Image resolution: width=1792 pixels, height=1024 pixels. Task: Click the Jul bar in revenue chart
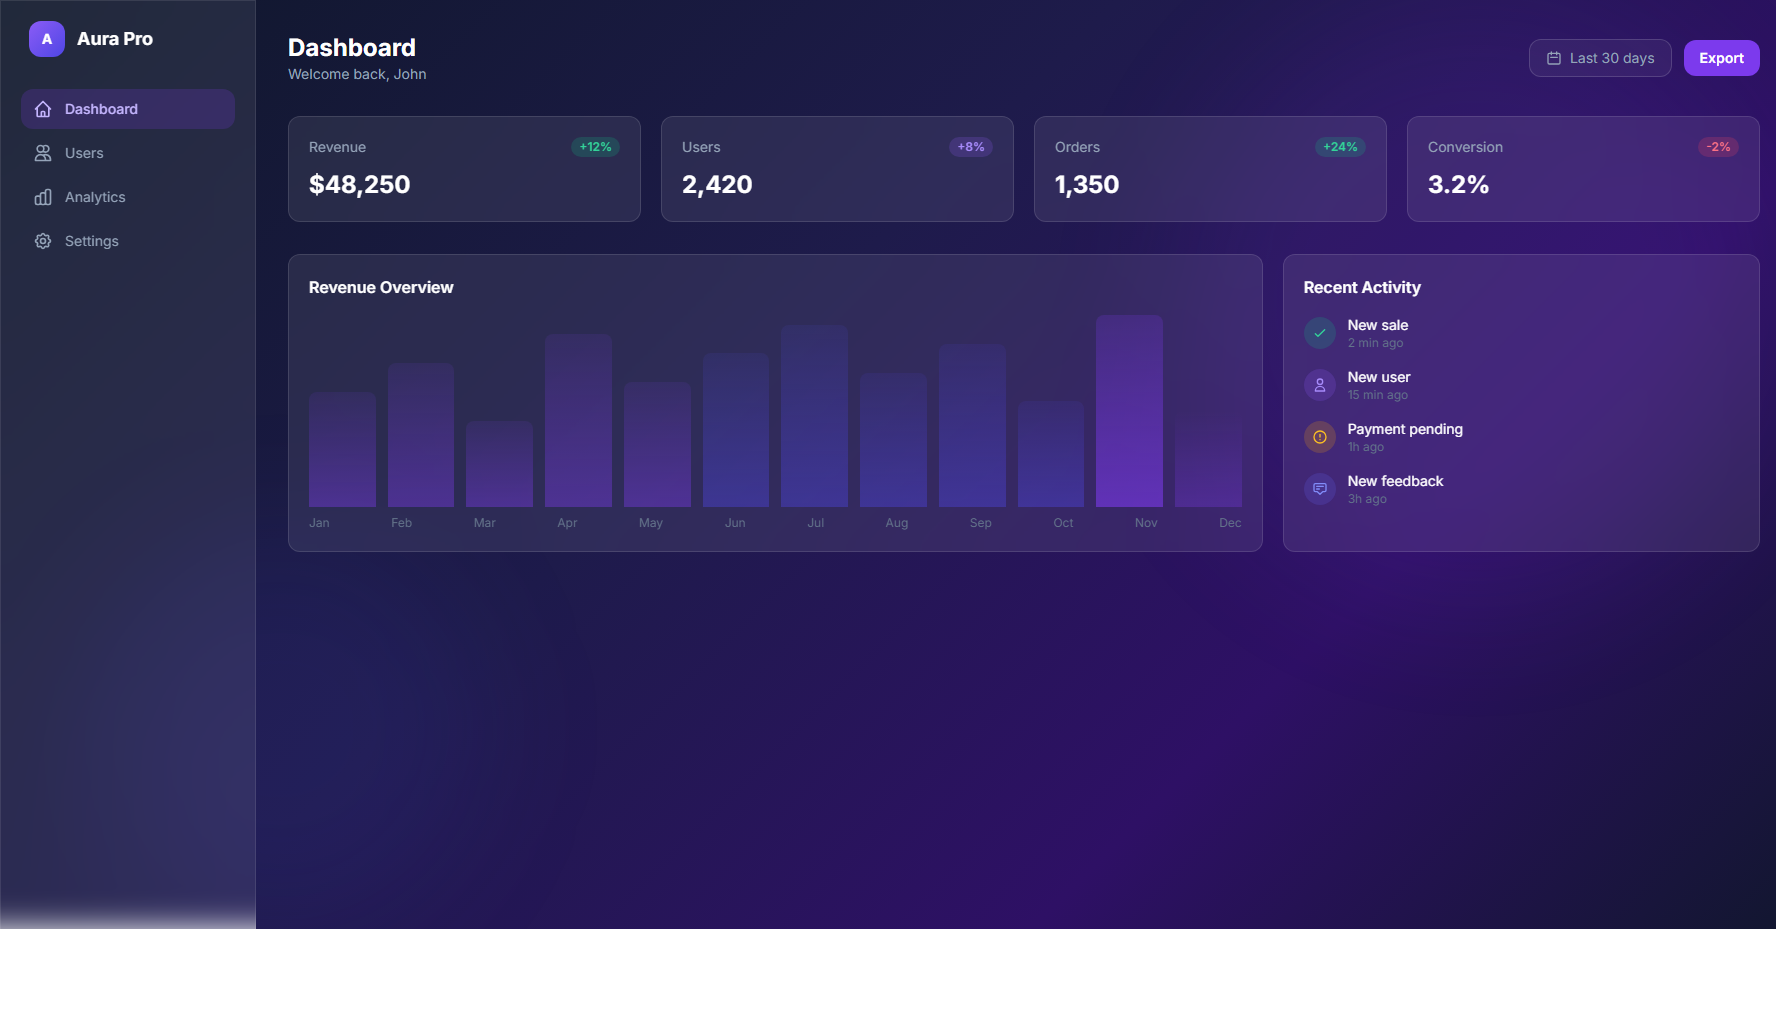point(814,416)
